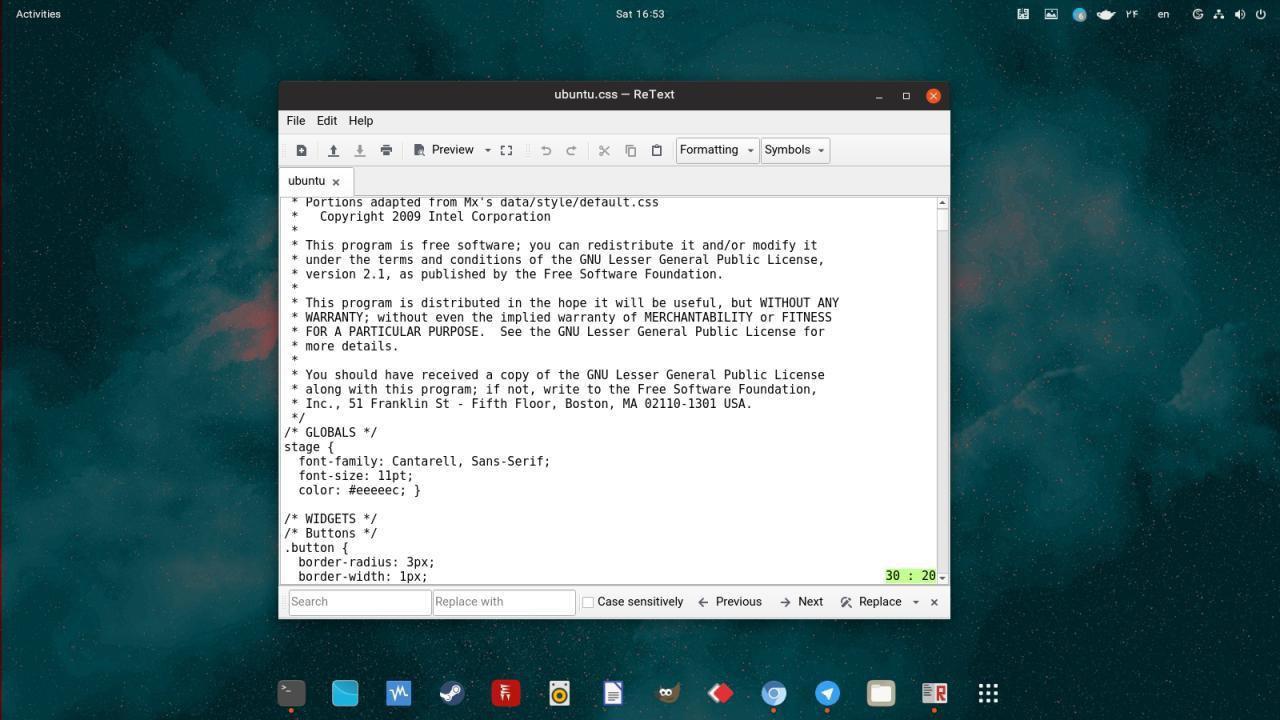Toggle fullscreen mode icon
The width and height of the screenshot is (1280, 720).
click(x=506, y=150)
